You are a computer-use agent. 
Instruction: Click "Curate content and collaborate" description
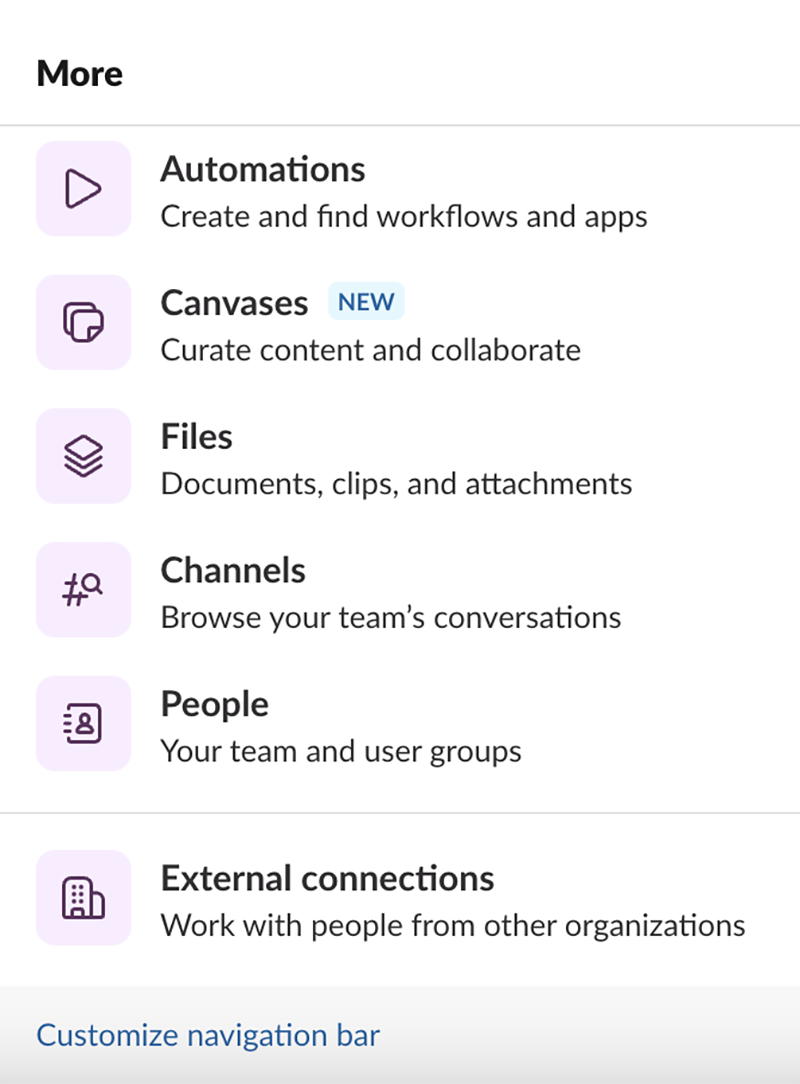click(371, 350)
